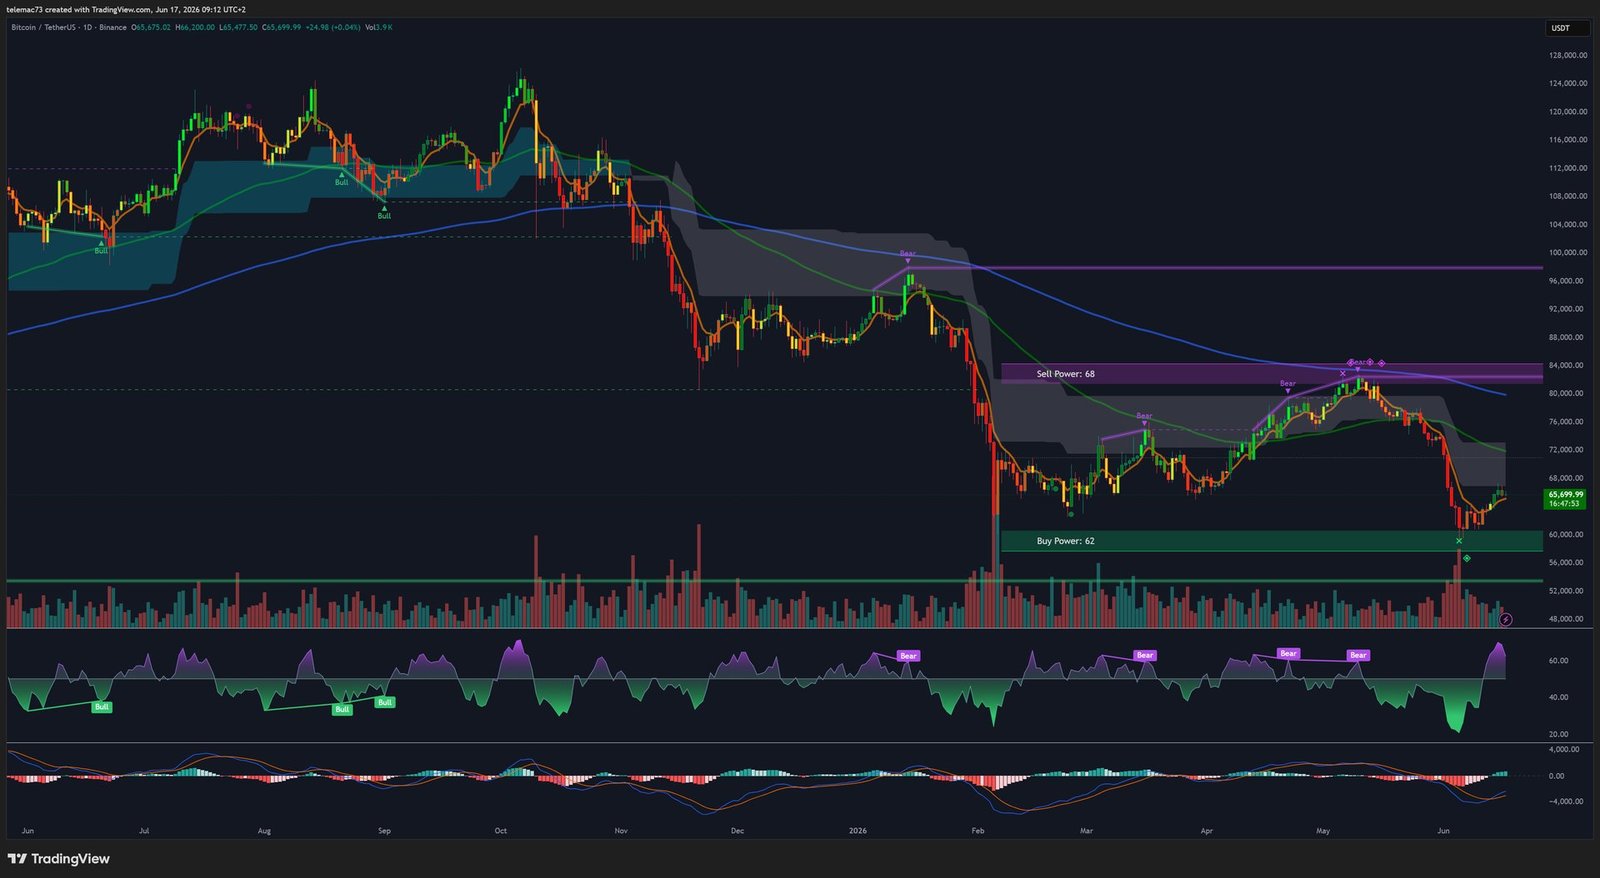The image size is (1600, 878).
Task: Click the RSI scale value 60.00
Action: point(1559,661)
